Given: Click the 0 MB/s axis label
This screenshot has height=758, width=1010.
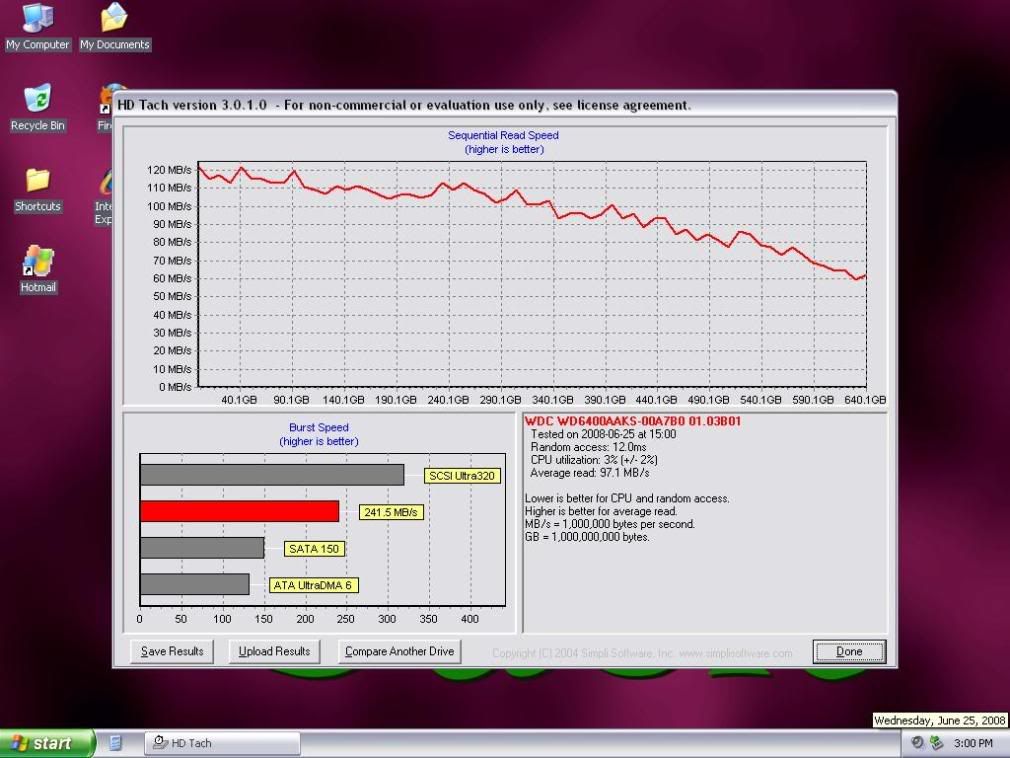Looking at the screenshot, I should (x=175, y=387).
